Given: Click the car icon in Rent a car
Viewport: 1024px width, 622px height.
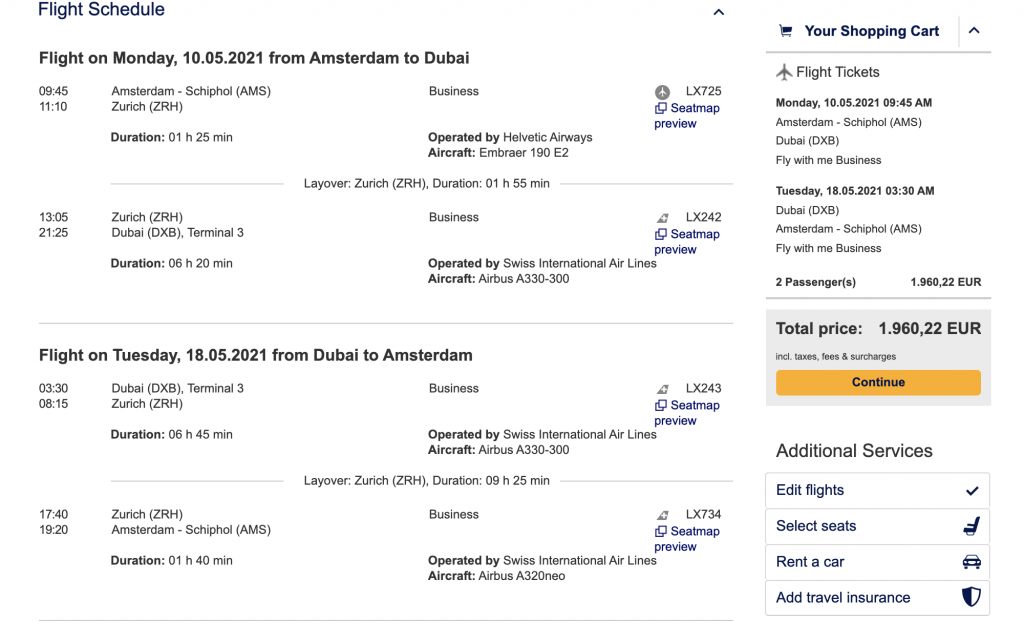Looking at the screenshot, I should point(971,562).
